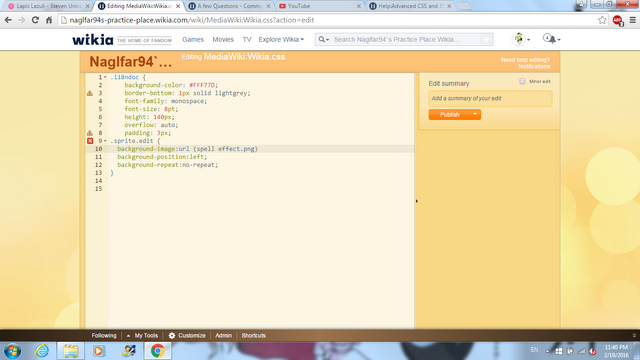The image size is (640, 360).
Task: Click the Following link in the toolbar
Action: click(104, 336)
